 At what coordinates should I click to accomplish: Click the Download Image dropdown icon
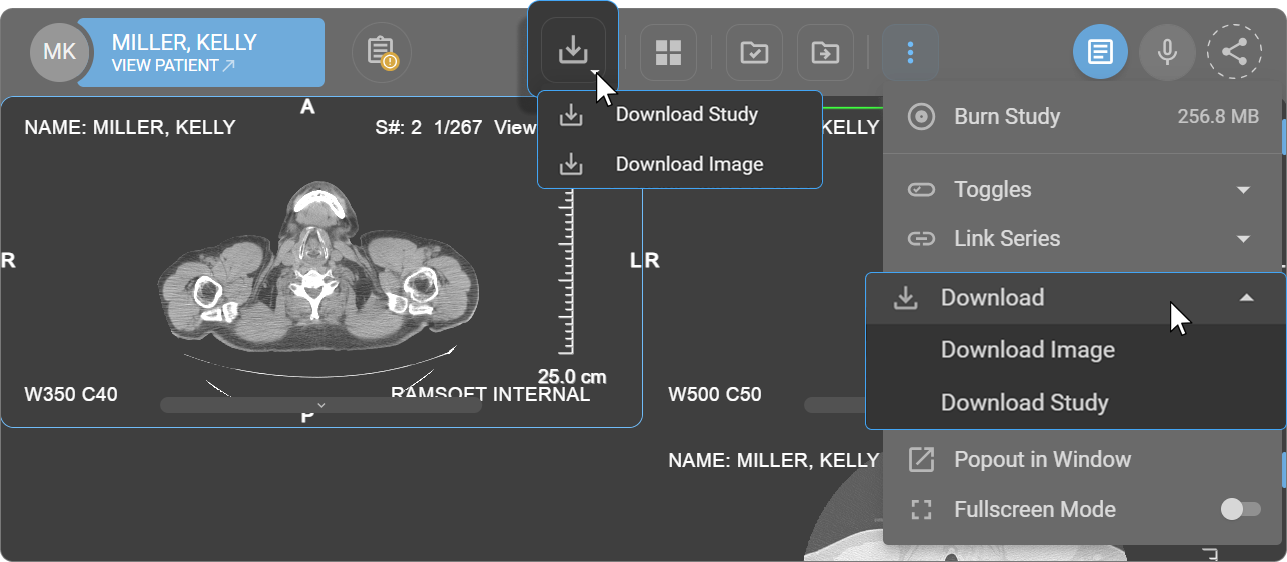point(571,164)
